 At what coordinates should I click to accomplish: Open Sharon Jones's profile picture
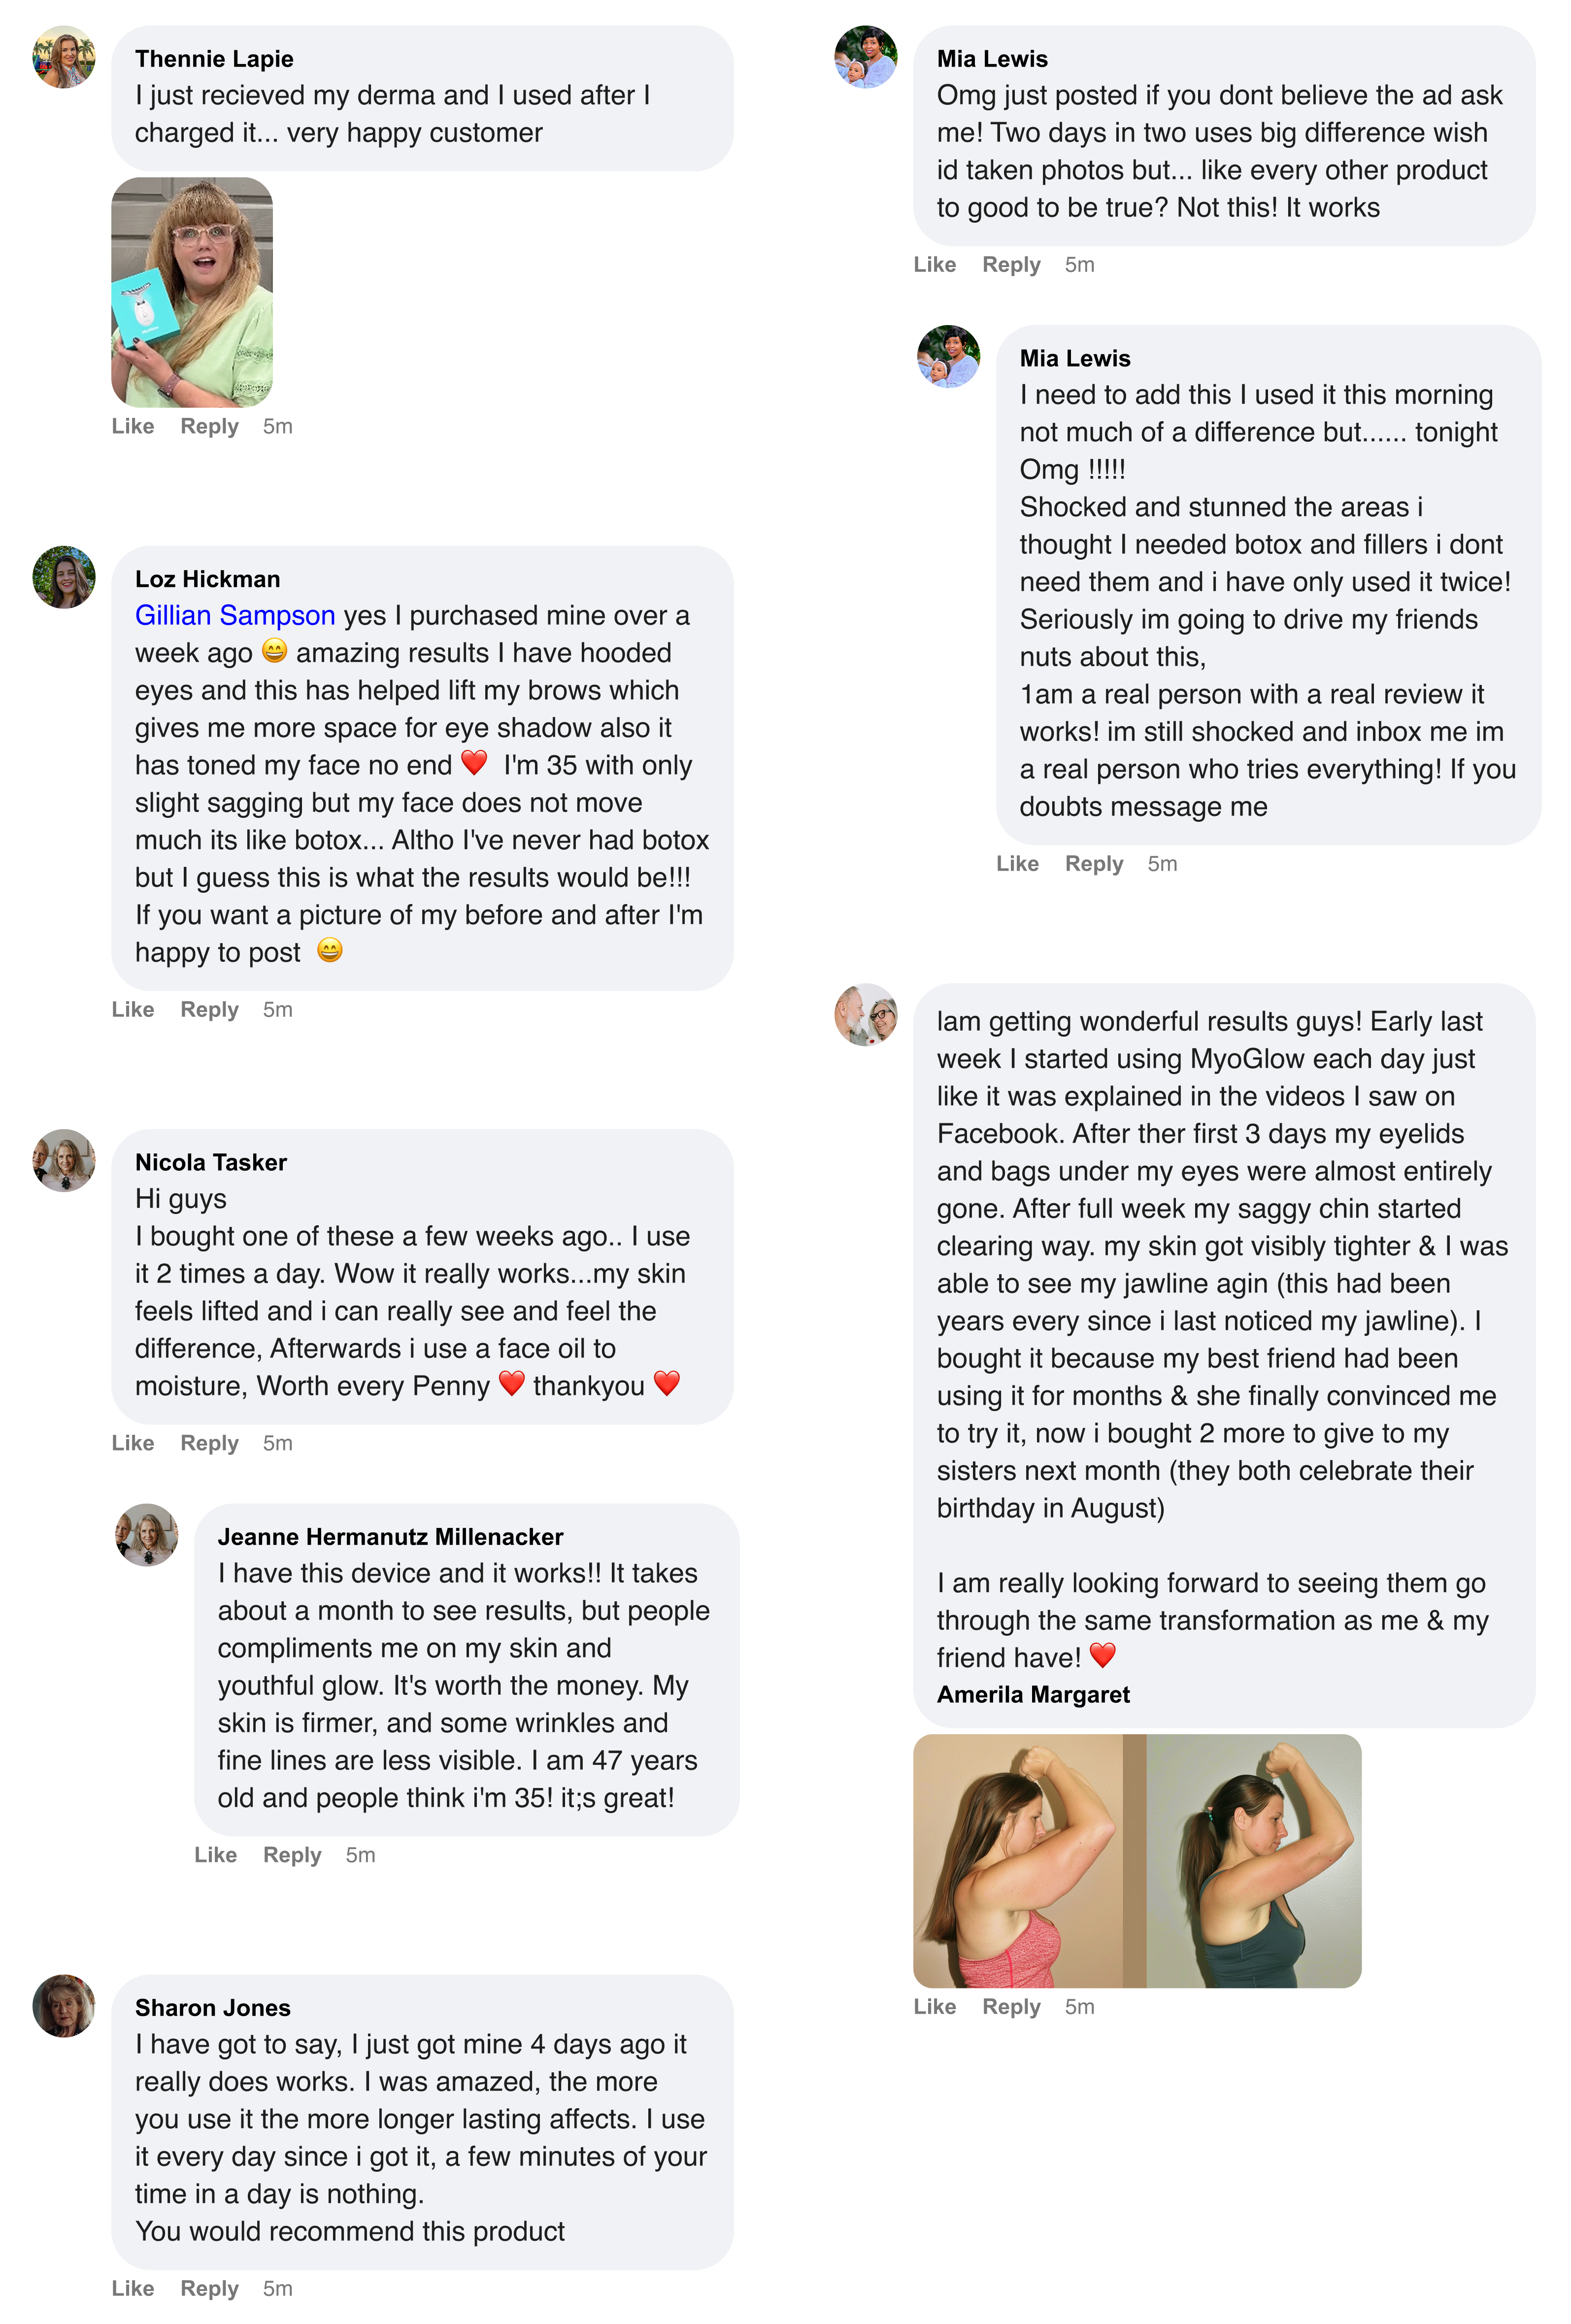pos(64,2005)
